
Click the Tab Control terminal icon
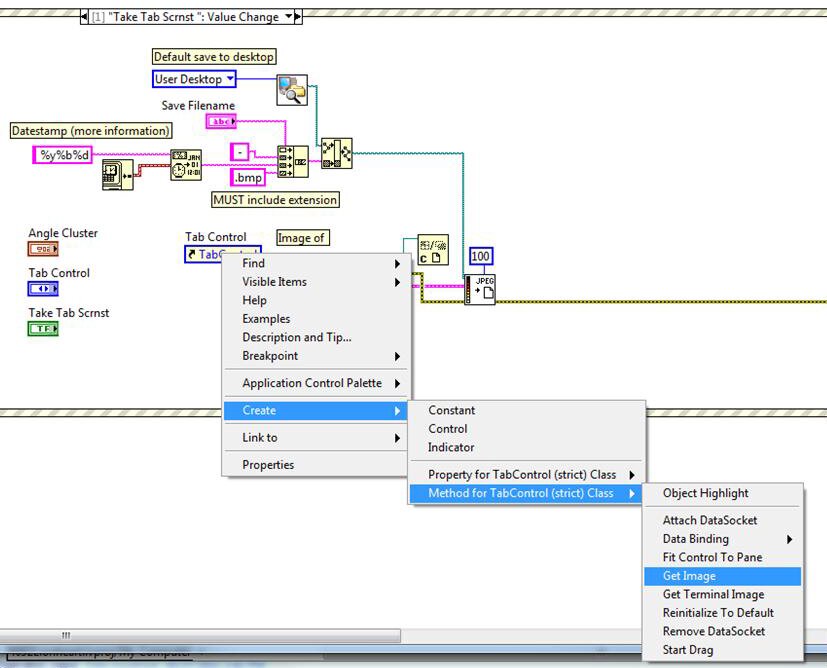(43, 290)
